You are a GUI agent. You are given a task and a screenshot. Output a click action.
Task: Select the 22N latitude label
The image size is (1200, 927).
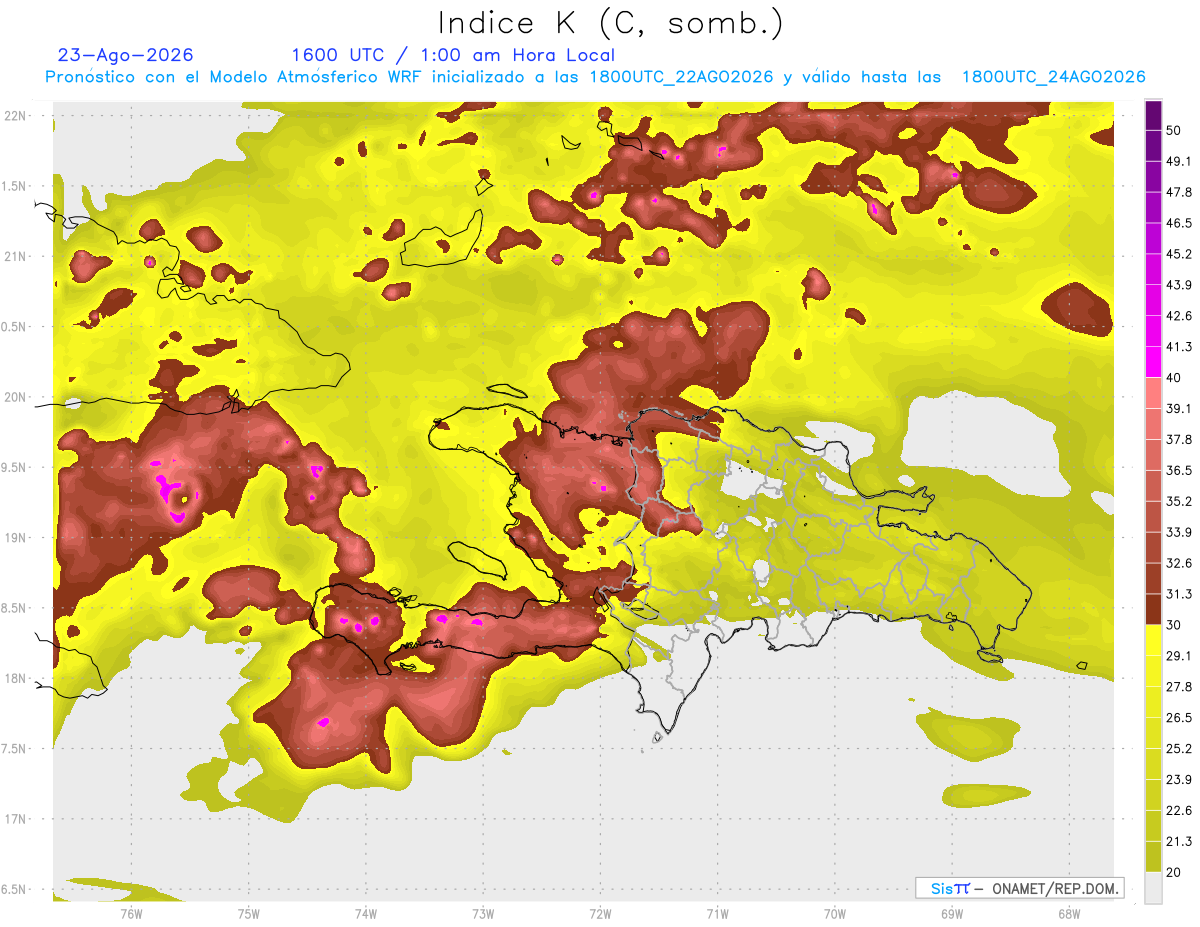[x=15, y=115]
